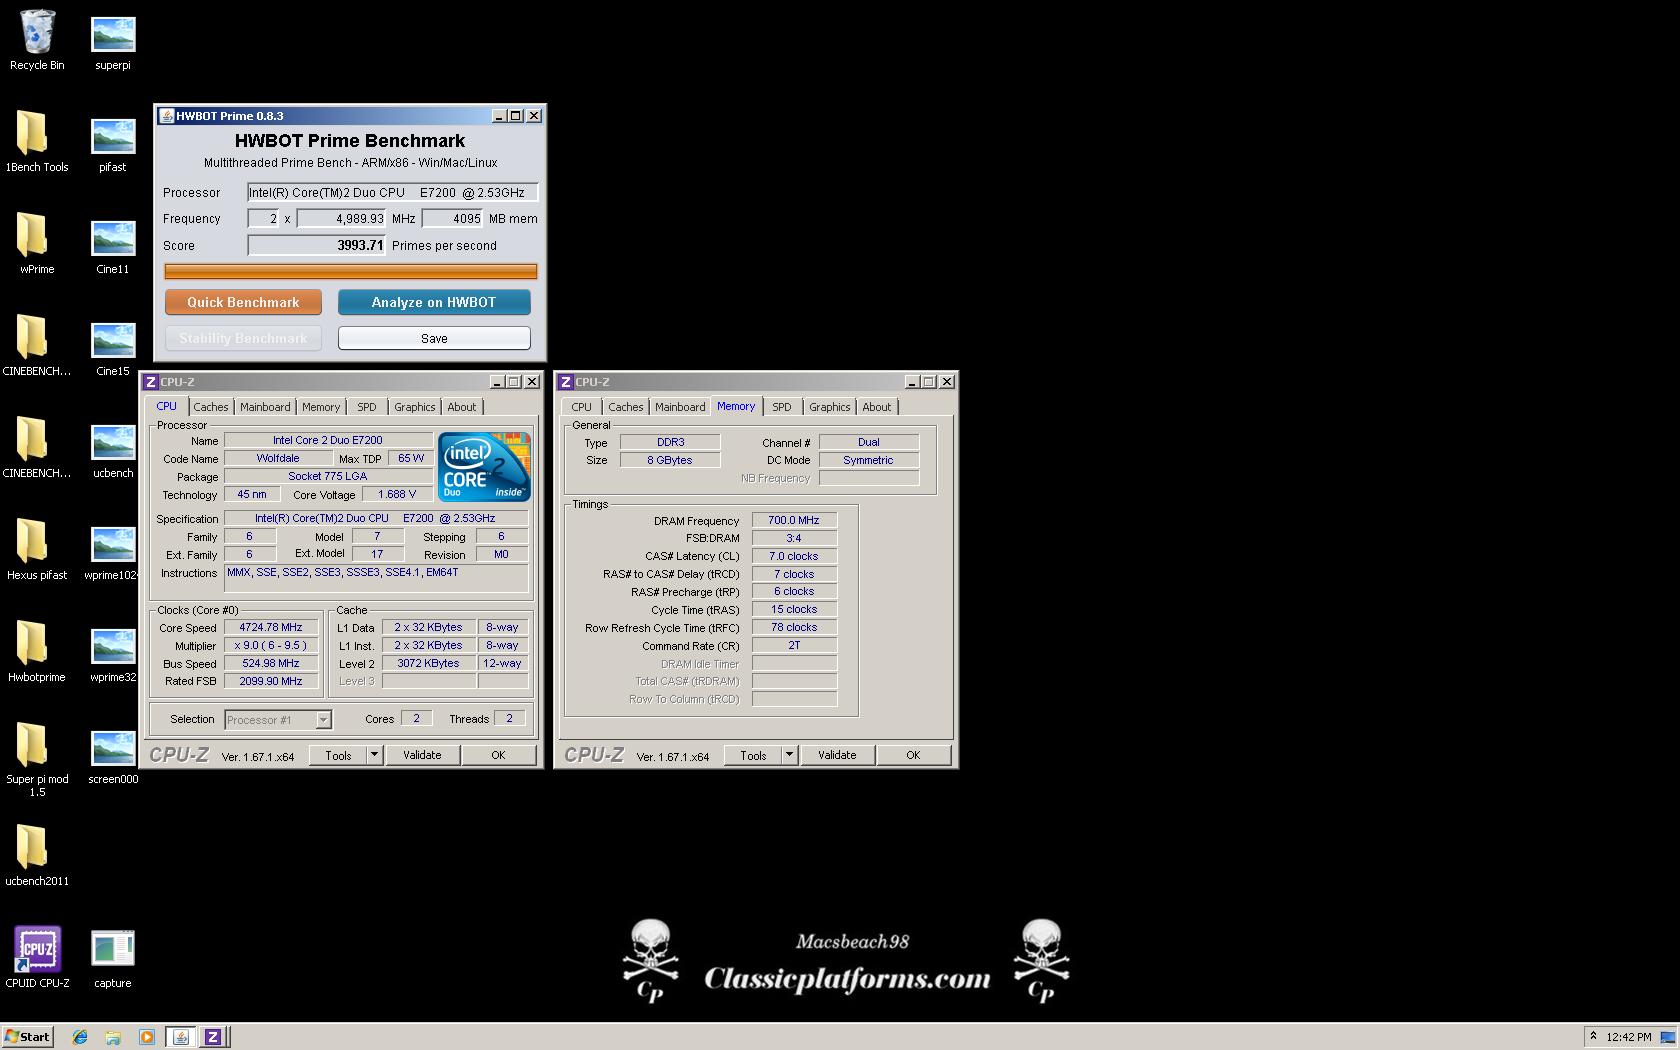Click OK in the right CPU-Z window
Image resolution: width=1680 pixels, height=1050 pixels.
pos(913,755)
